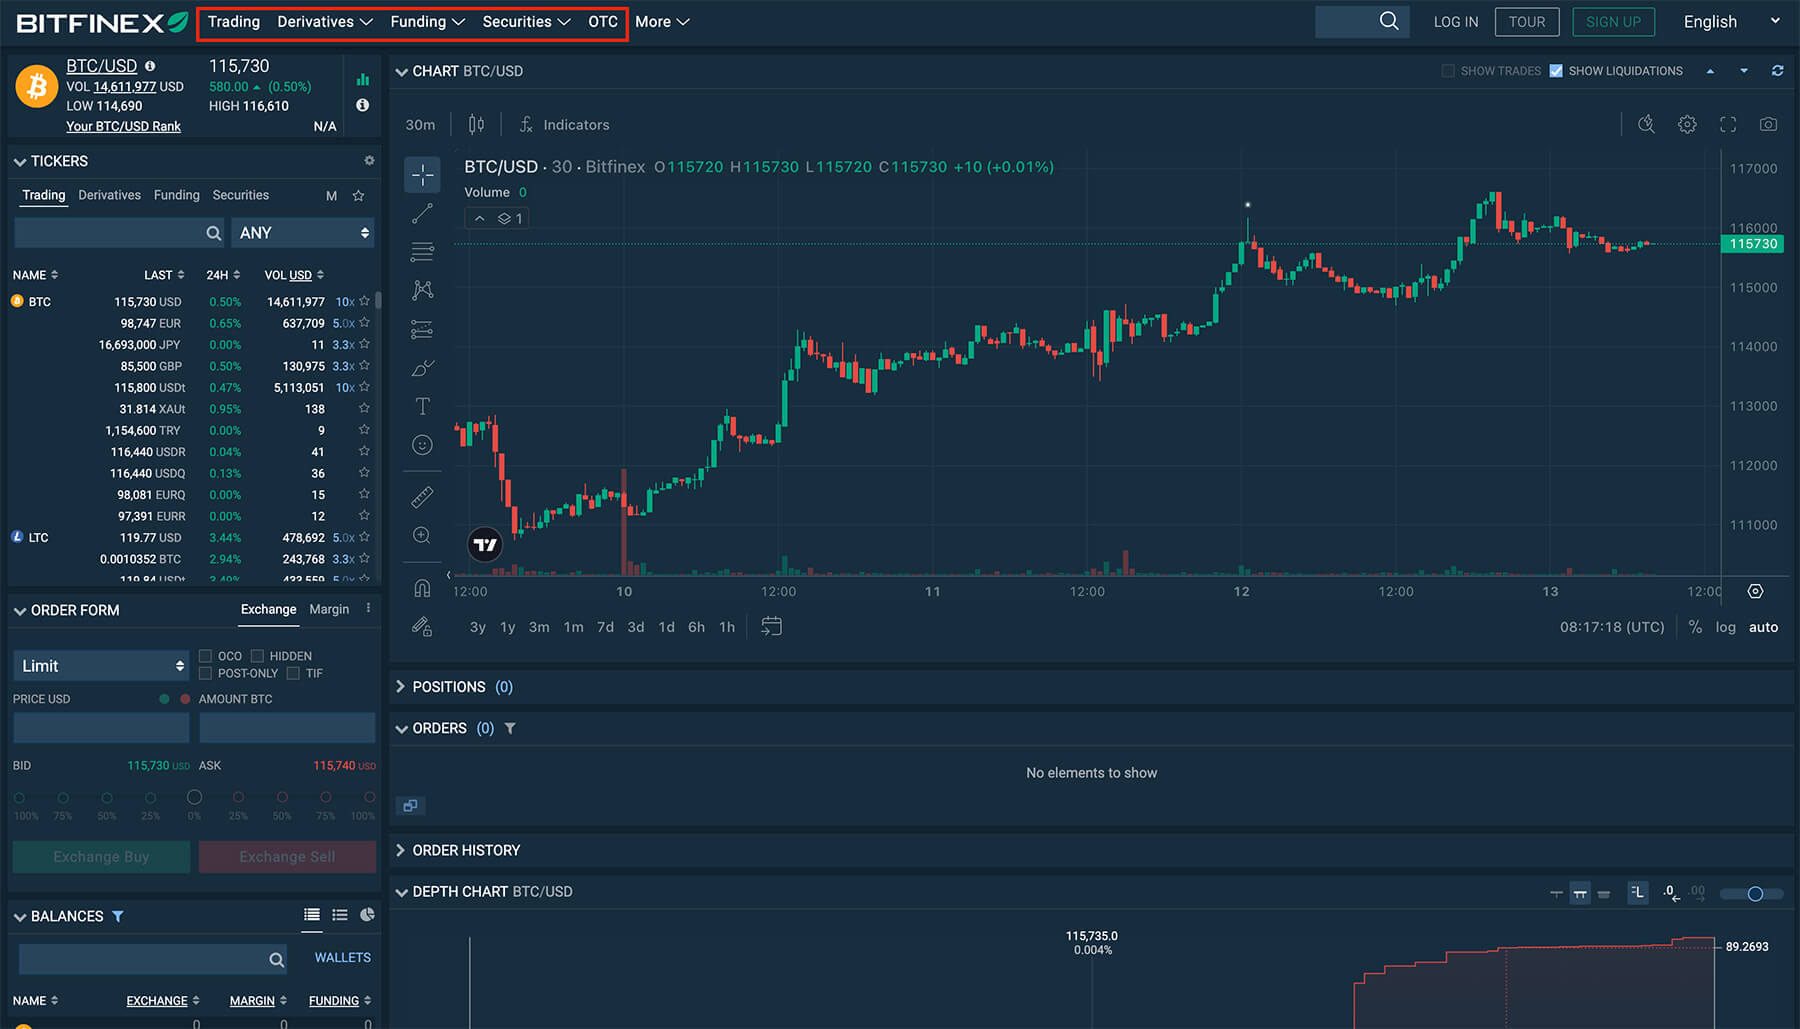Adjust the depth chart zoom slider
The image size is (1800, 1029).
(x=1754, y=894)
